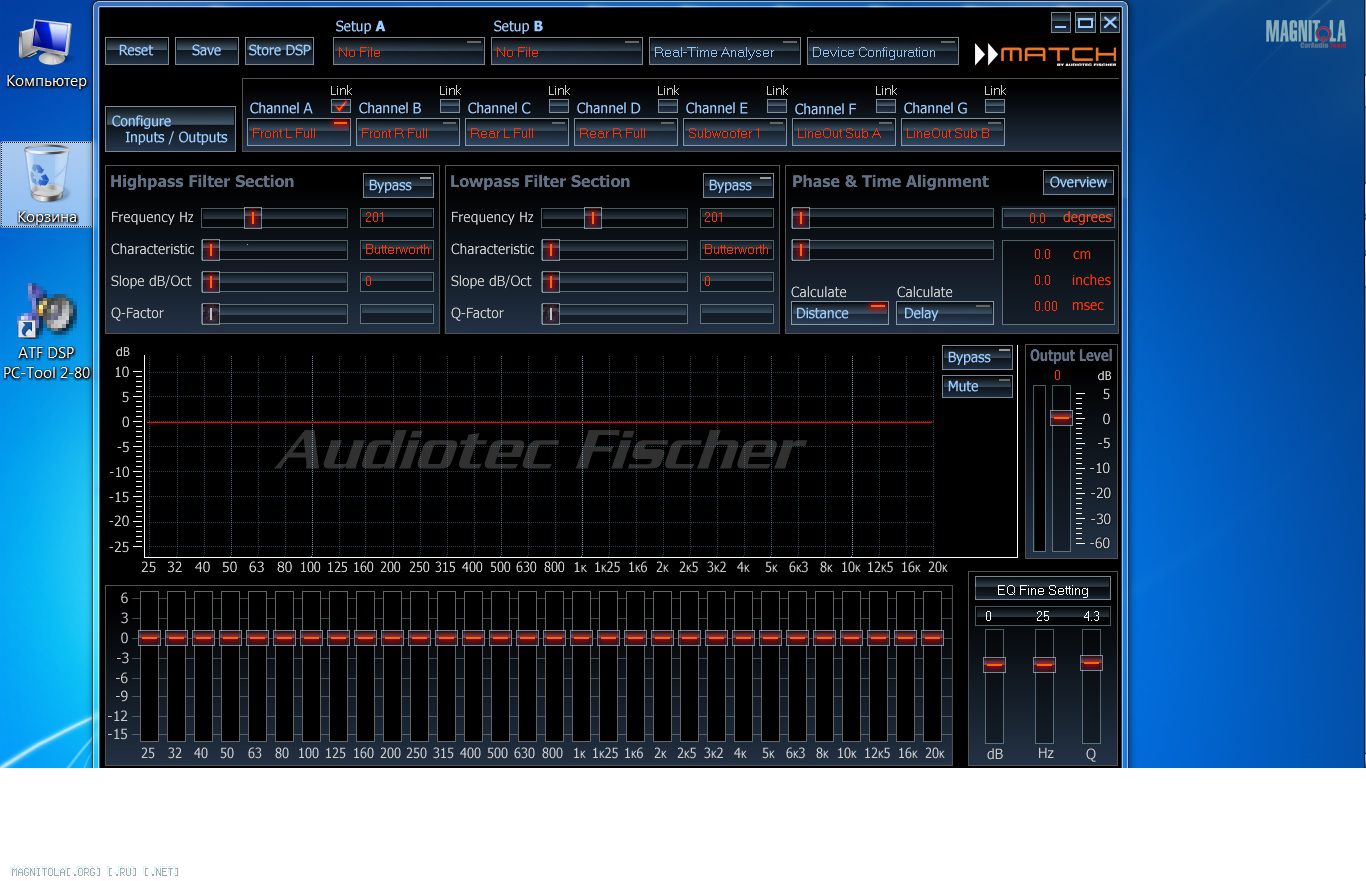This screenshot has width=1366, height=881.
Task: Click the 63 Hz EQ band fader
Action: pos(257,637)
